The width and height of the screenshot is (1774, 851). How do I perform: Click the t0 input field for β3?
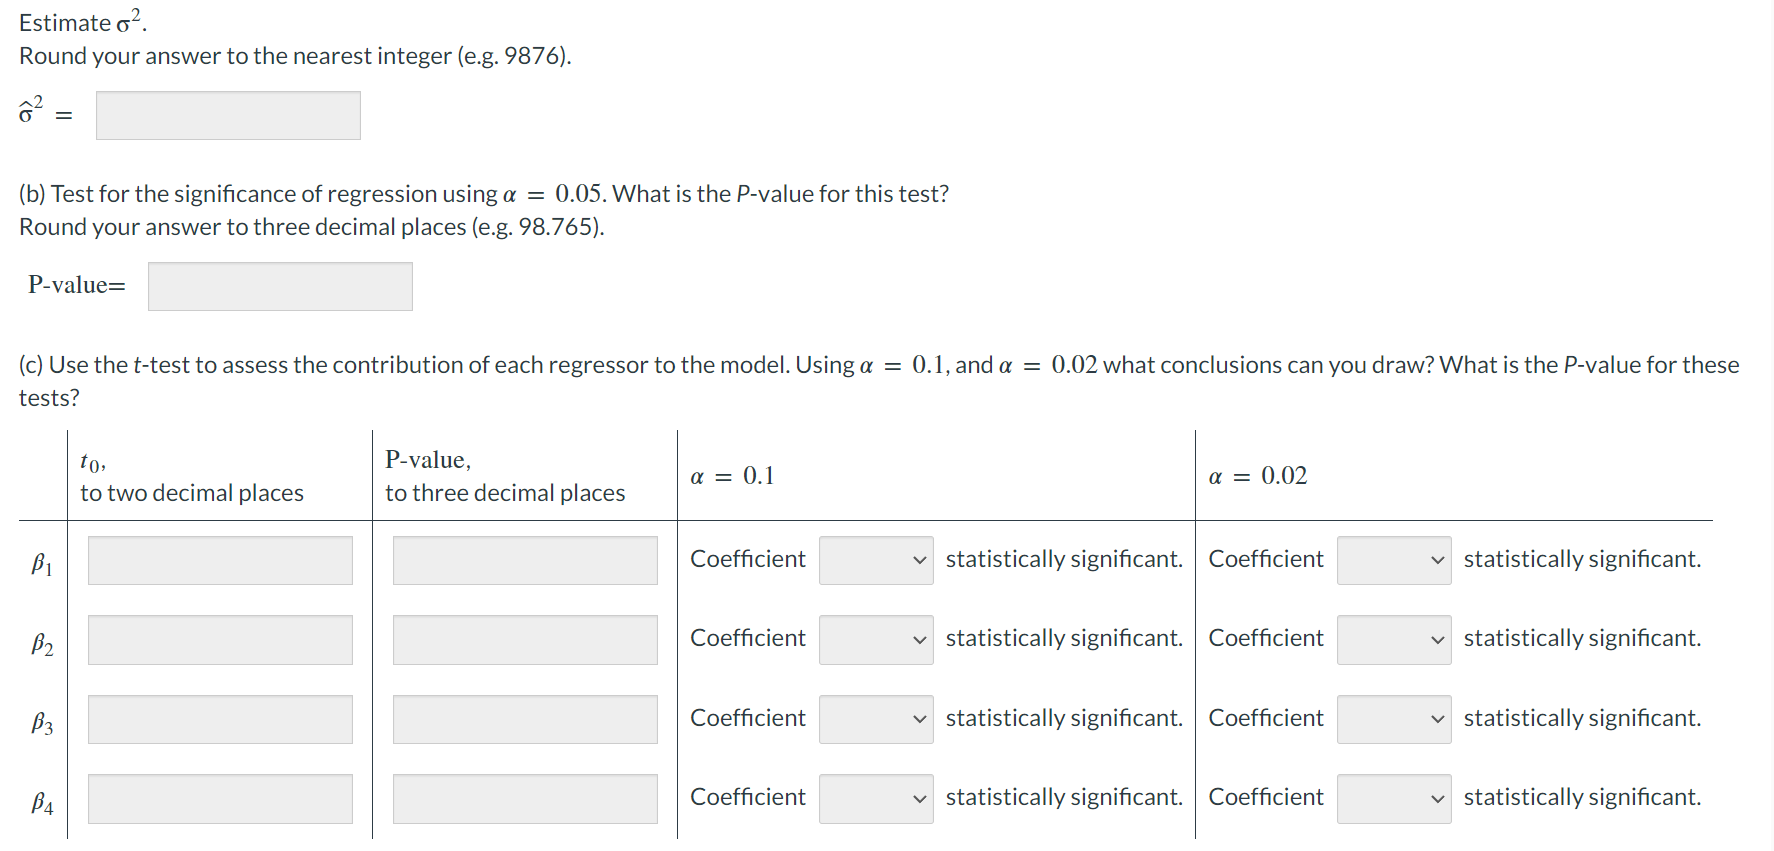tap(220, 719)
